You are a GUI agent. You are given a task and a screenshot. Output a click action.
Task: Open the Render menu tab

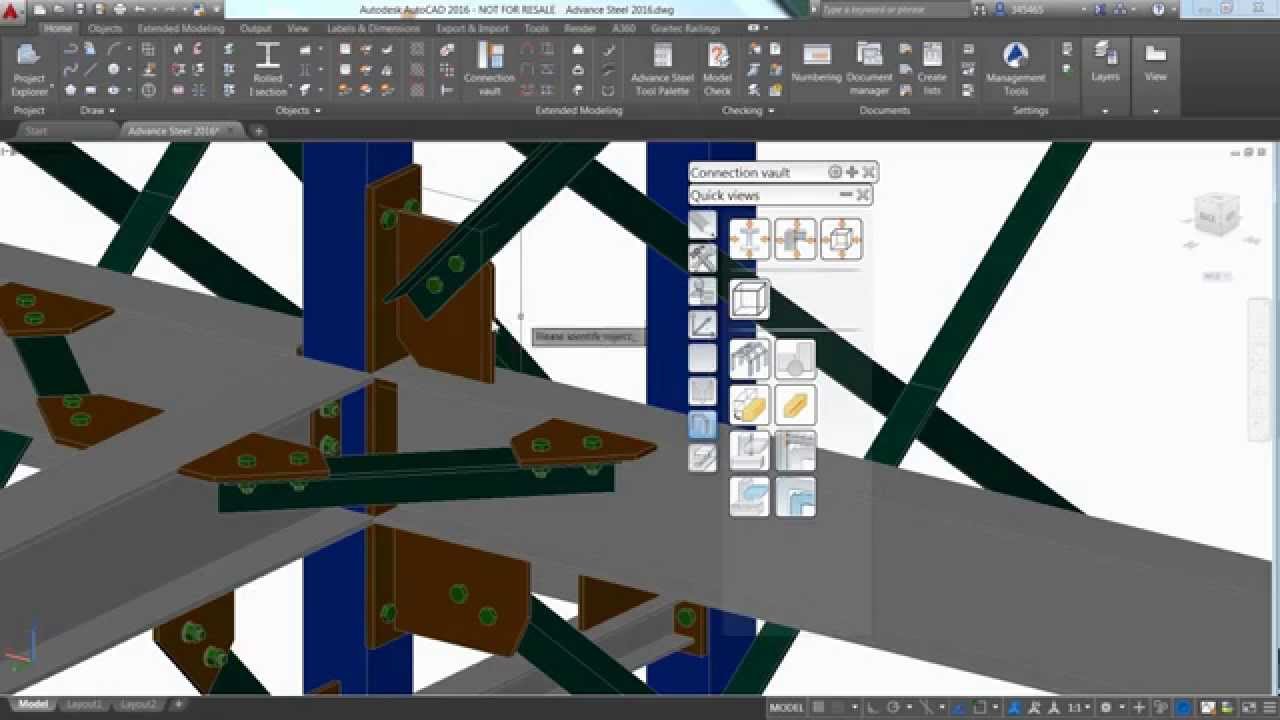[578, 29]
